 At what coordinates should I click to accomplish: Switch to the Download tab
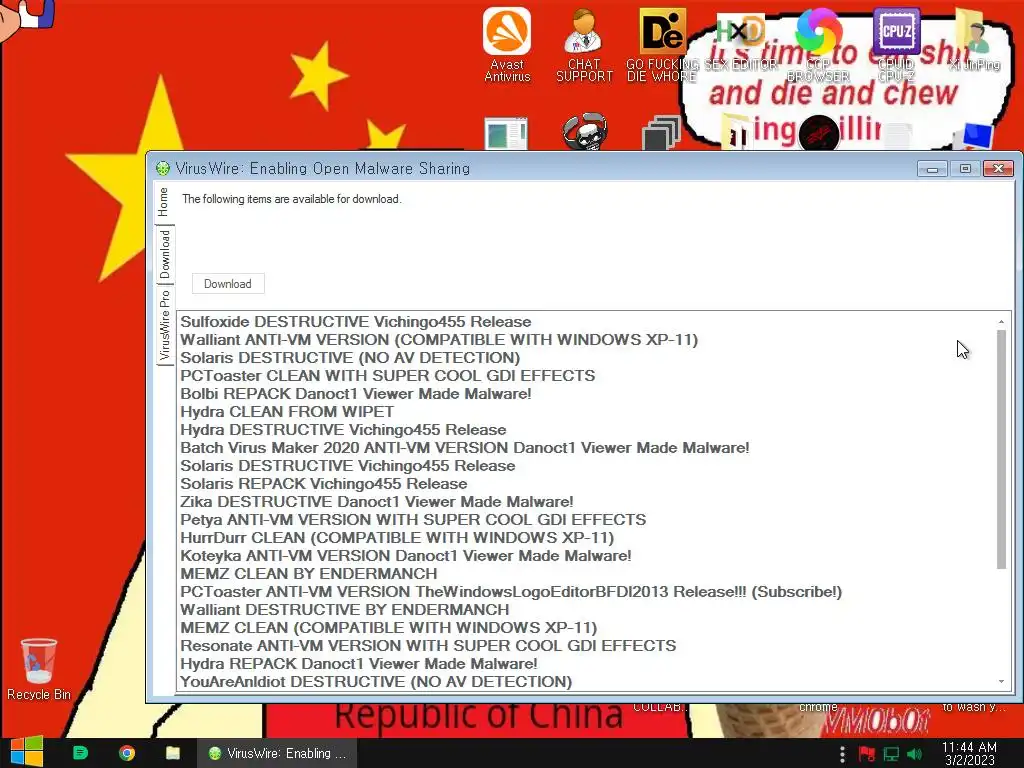pos(164,254)
